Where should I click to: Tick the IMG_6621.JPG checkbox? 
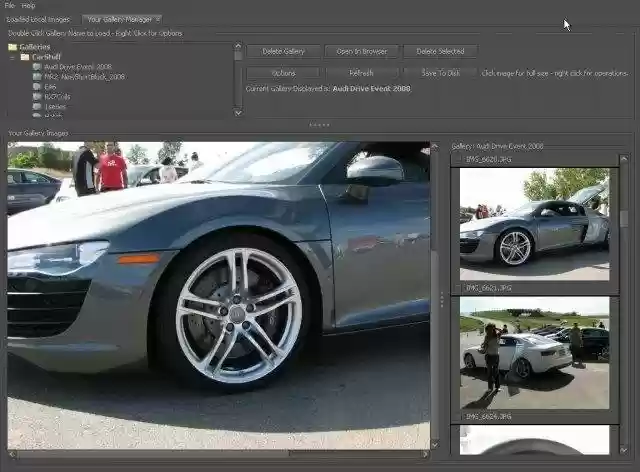[x=458, y=288]
